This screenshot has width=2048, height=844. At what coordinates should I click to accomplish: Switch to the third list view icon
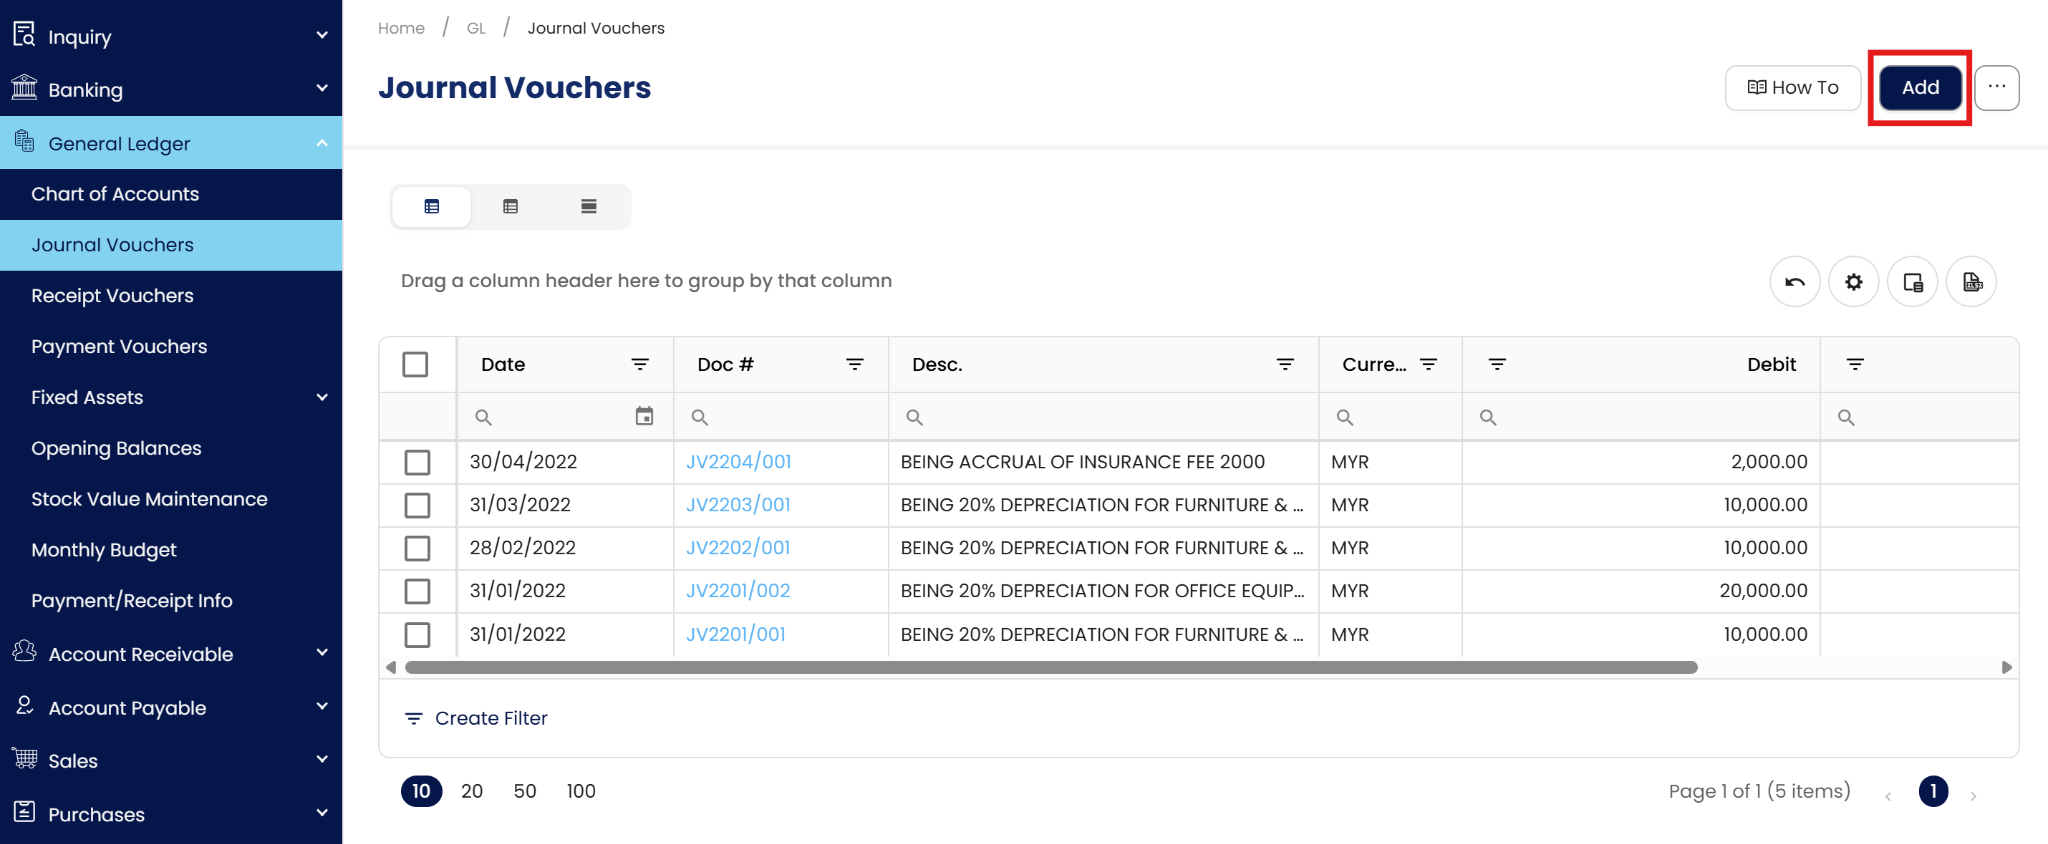pyautogui.click(x=589, y=207)
